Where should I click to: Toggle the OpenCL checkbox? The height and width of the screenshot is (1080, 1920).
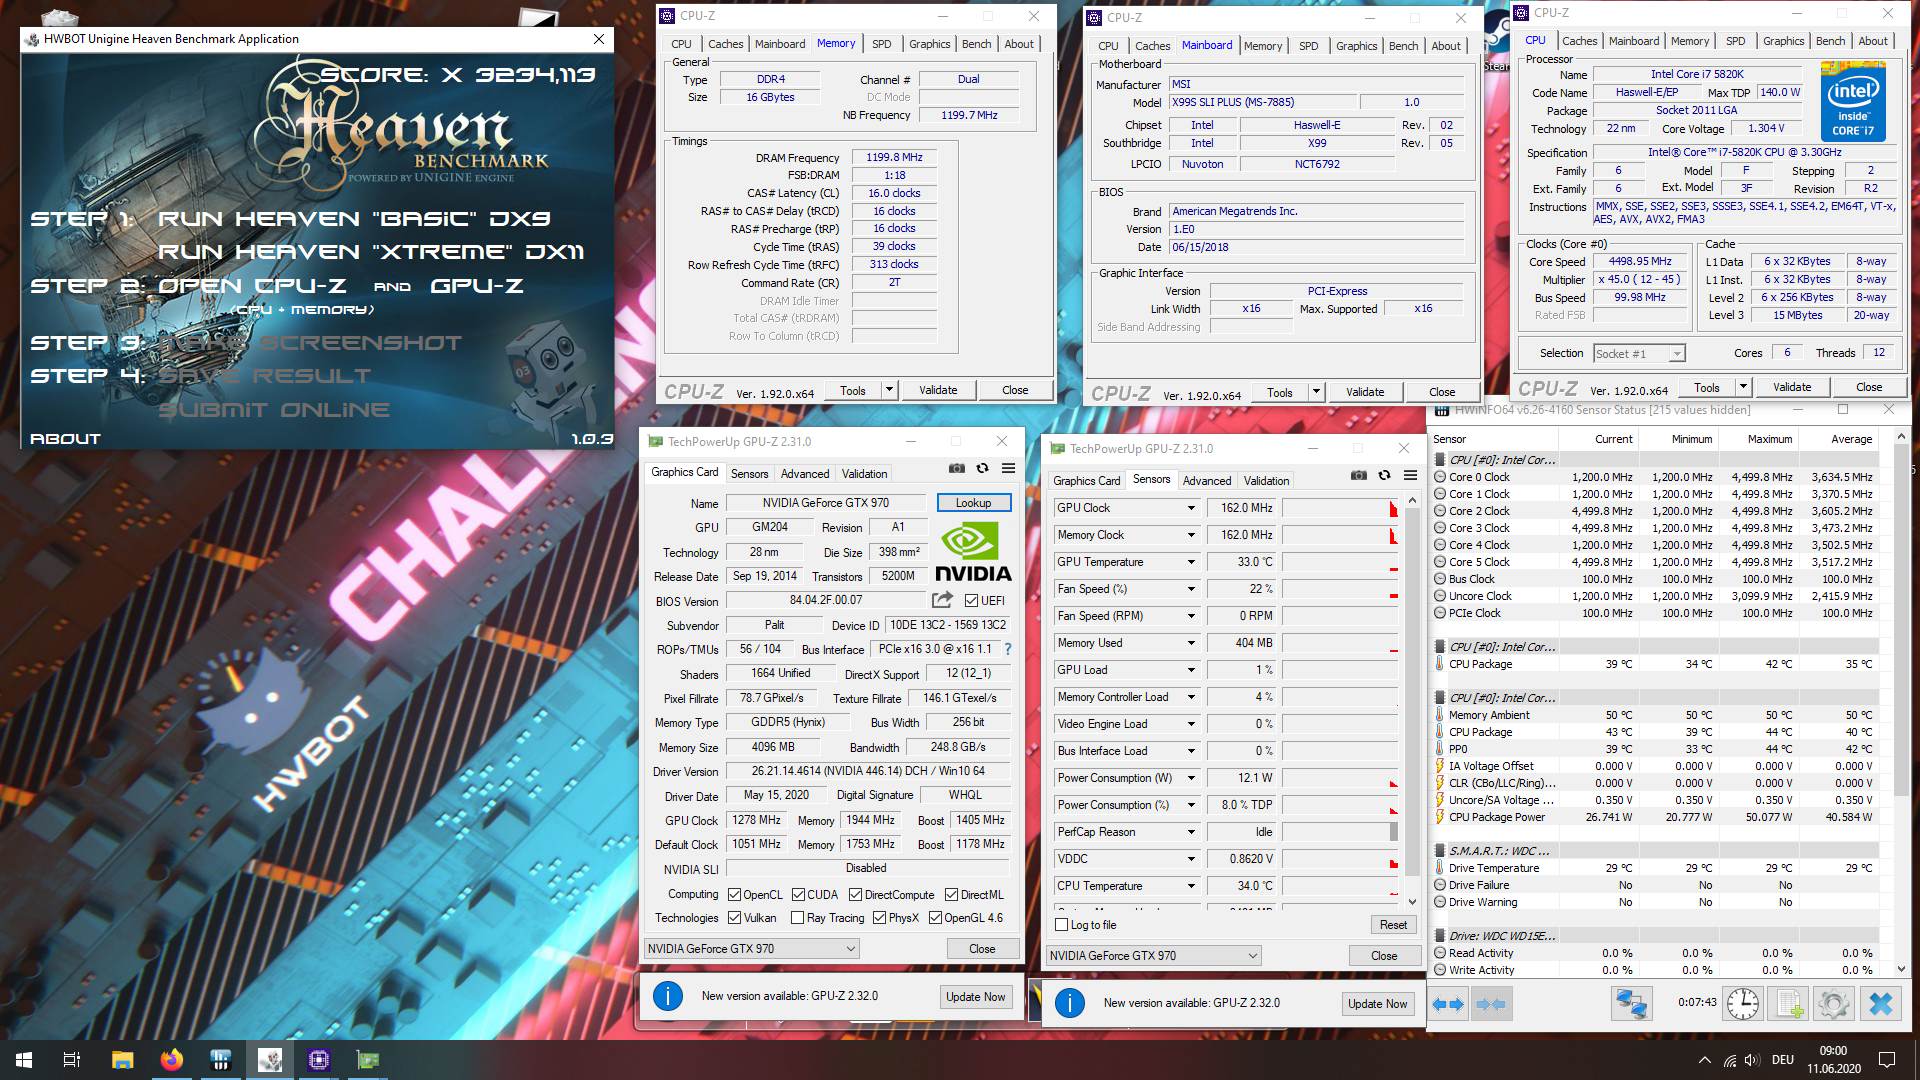pyautogui.click(x=735, y=895)
